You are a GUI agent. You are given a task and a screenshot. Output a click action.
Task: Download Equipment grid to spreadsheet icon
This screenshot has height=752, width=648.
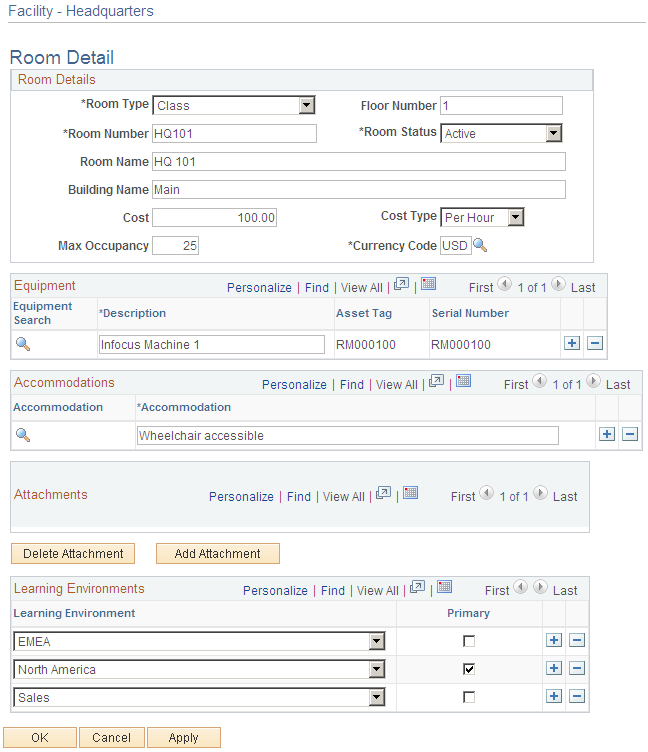[428, 284]
